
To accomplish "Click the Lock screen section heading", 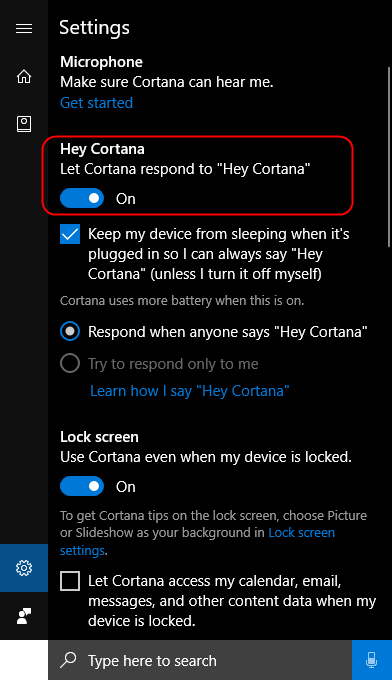I will 99,437.
